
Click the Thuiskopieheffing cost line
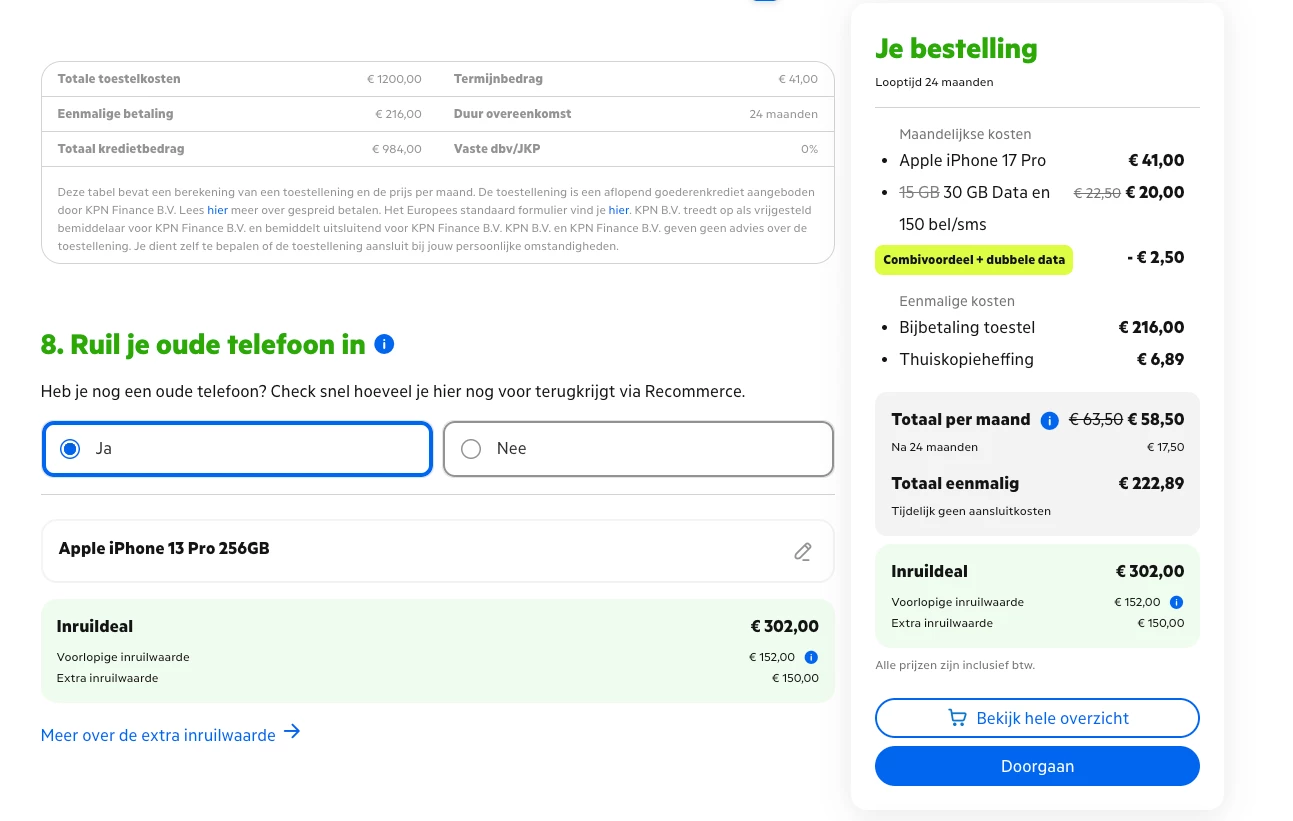pyautogui.click(x=966, y=360)
